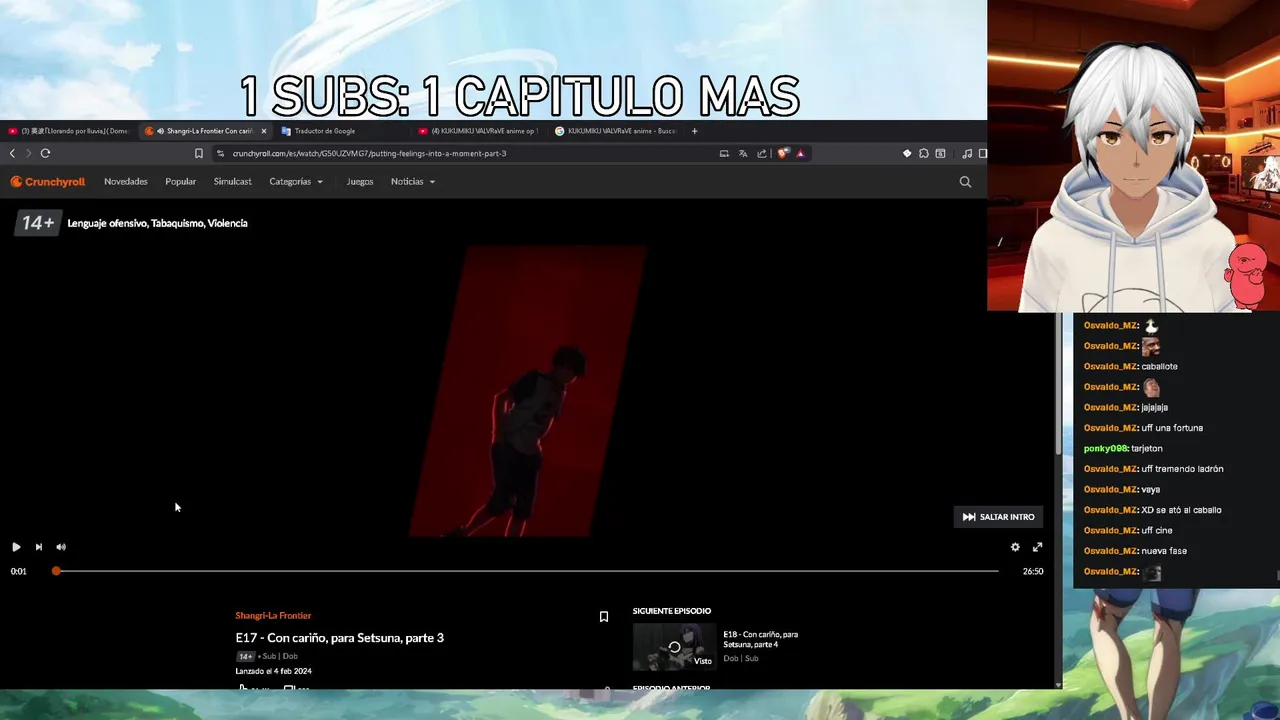
Task: Click the chat message 'XD se ató al caballo'
Action: tap(1181, 510)
